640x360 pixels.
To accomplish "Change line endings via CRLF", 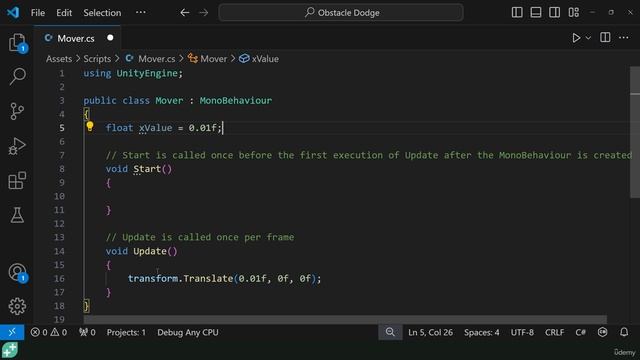I will click(x=554, y=332).
